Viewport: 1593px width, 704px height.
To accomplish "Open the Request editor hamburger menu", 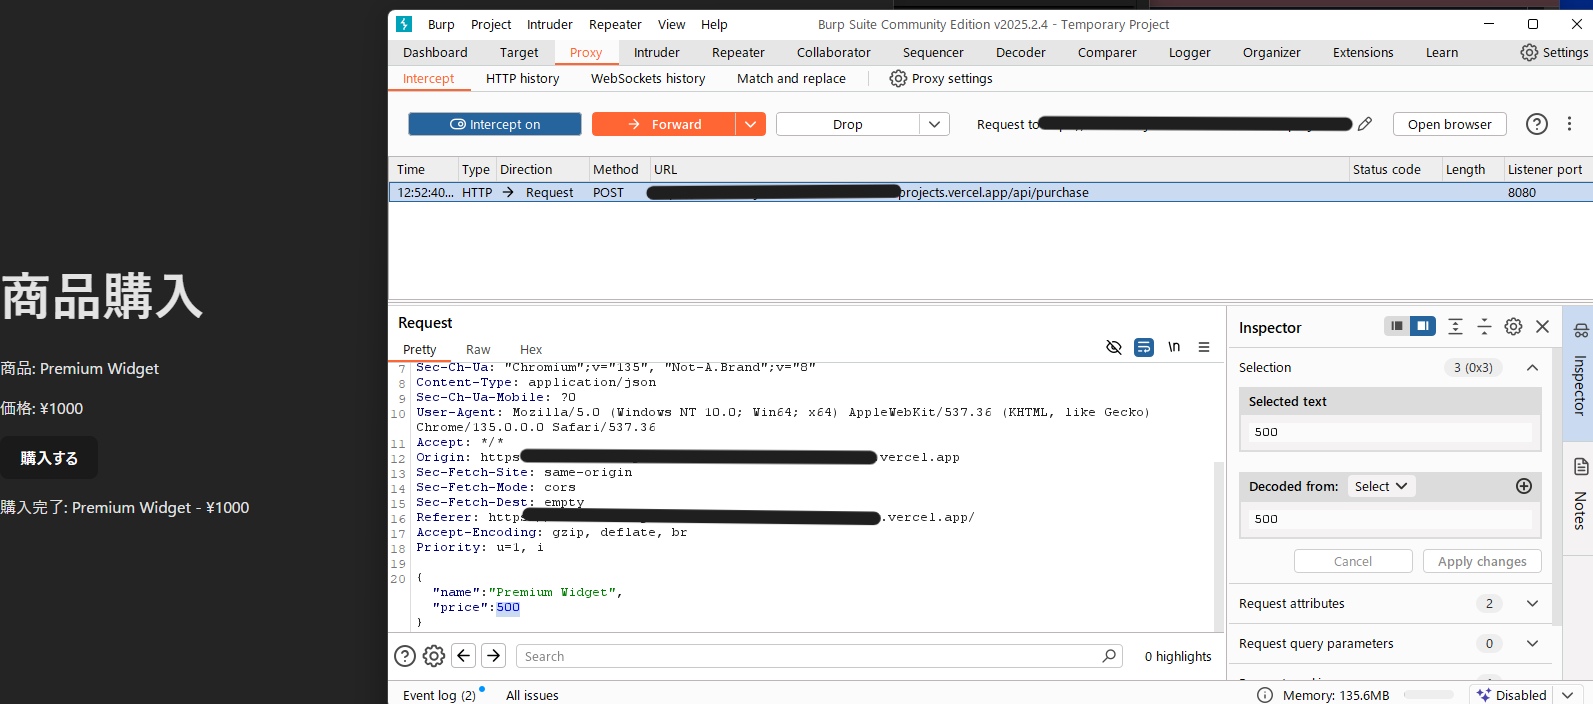I will [1204, 347].
